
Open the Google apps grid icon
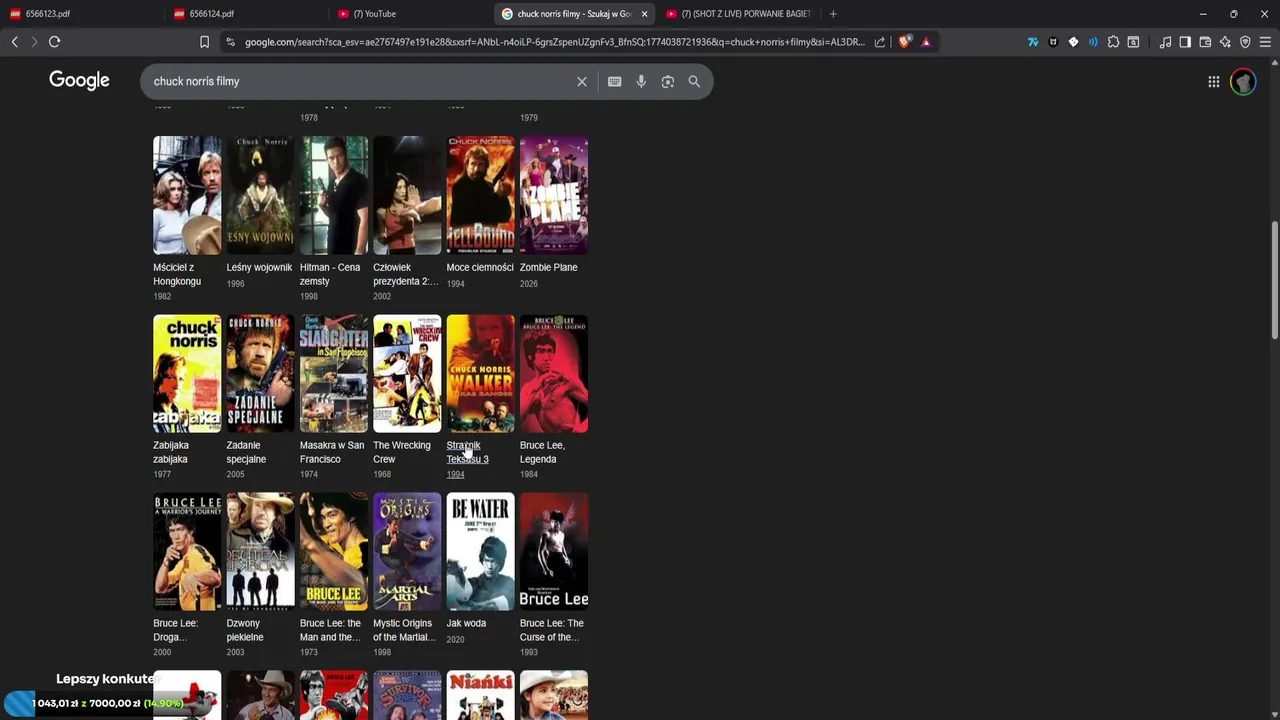tap(1213, 82)
